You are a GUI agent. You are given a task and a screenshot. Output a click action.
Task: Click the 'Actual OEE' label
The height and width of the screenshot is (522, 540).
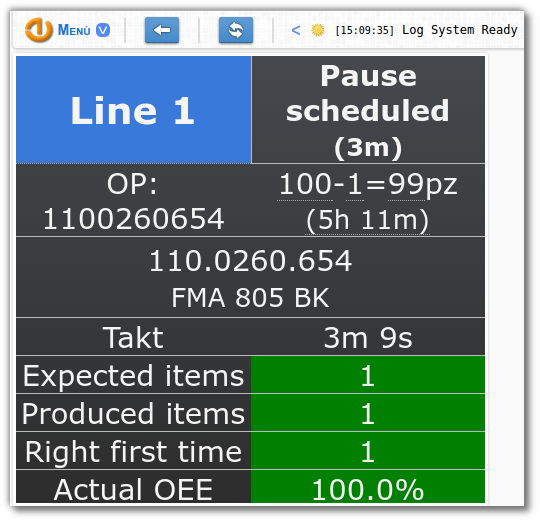point(133,489)
